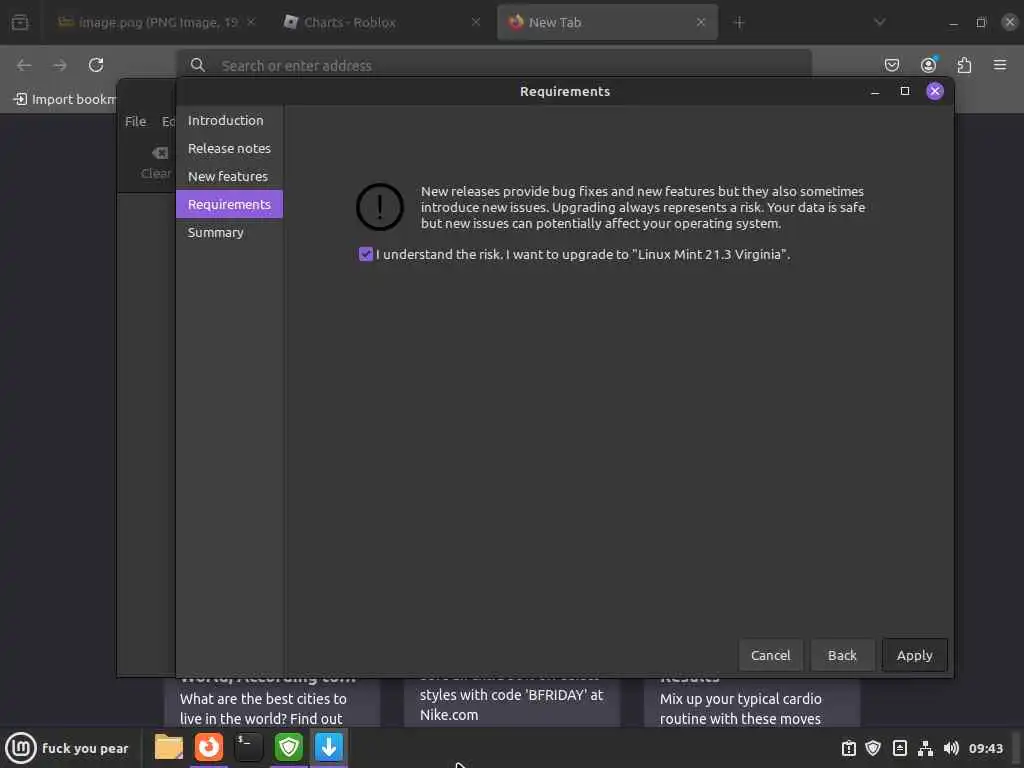1024x768 pixels.
Task: Click the search magnifier icon in address bar
Action: tap(197, 65)
